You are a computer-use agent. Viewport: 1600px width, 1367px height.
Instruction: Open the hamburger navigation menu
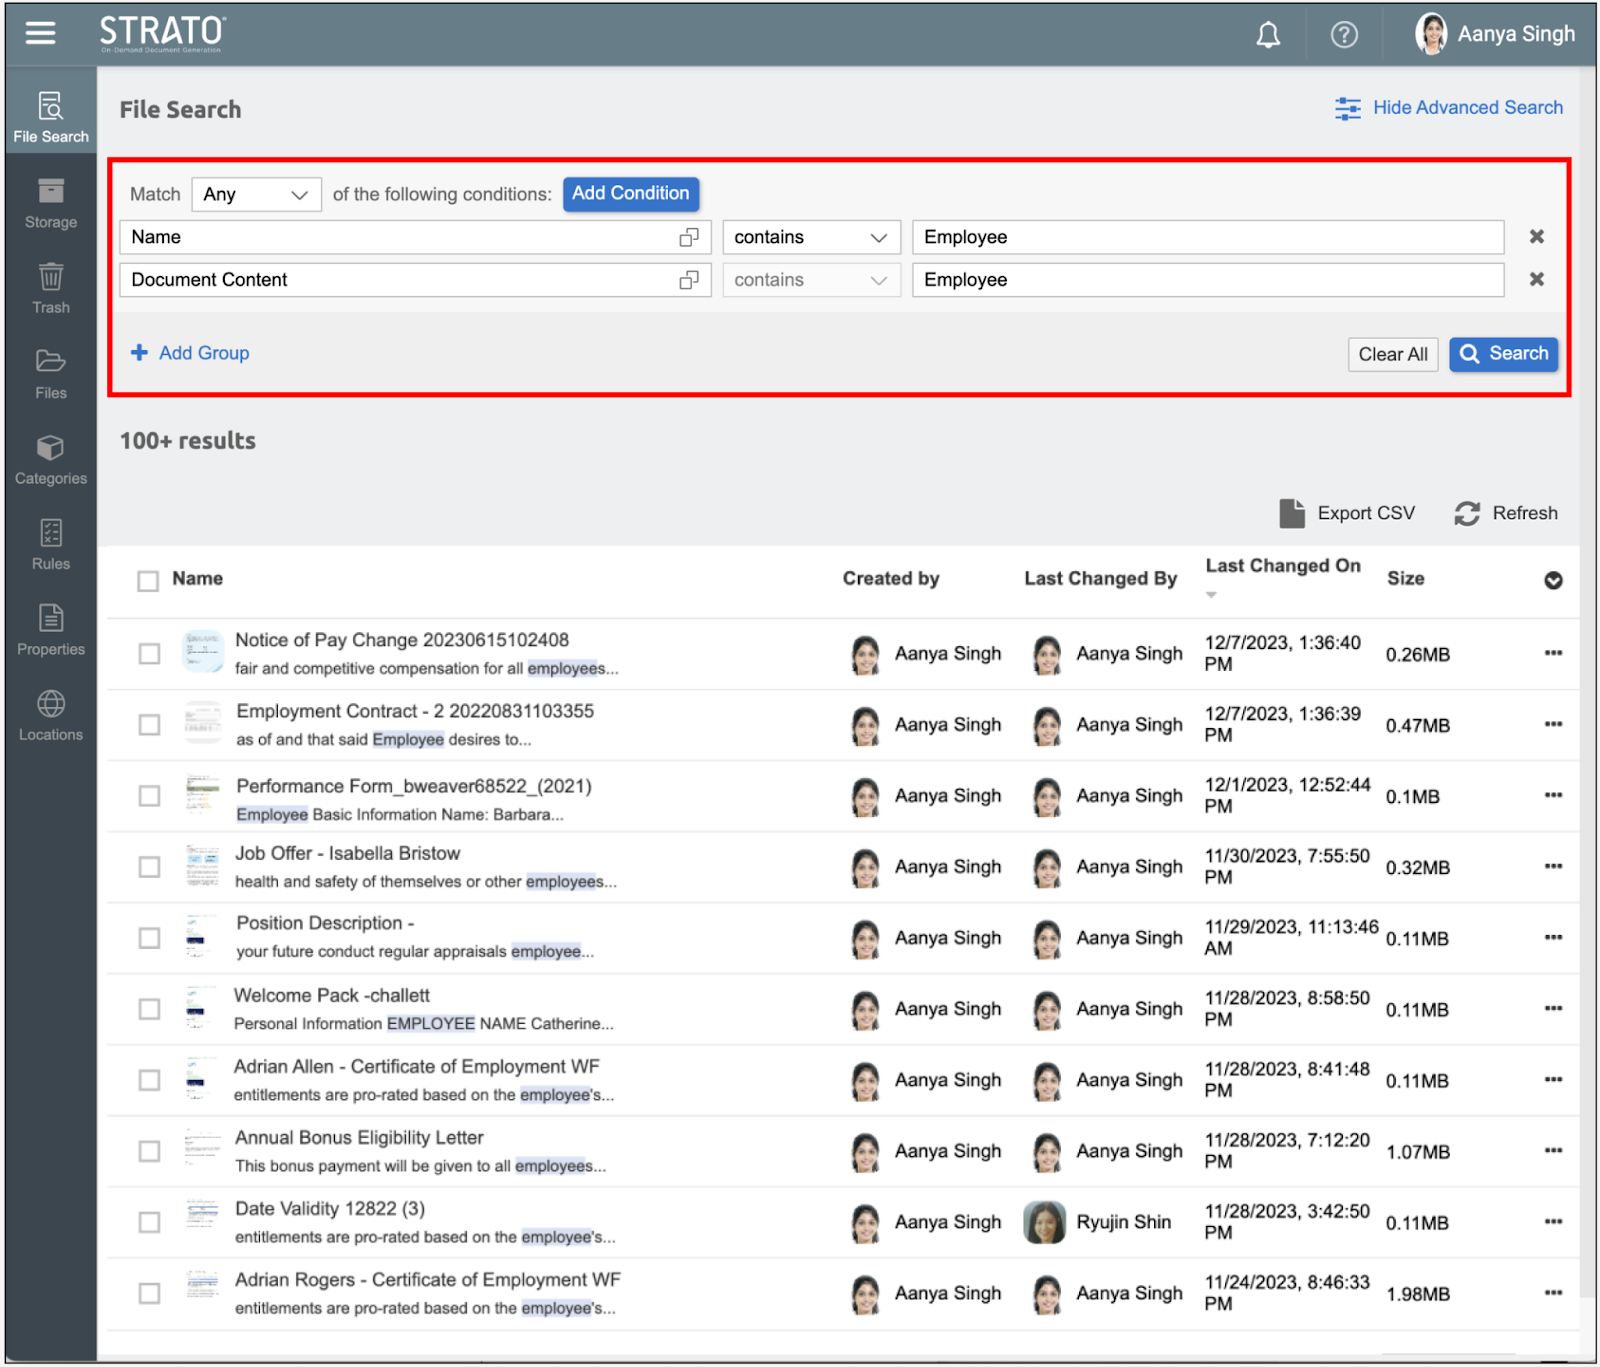click(x=40, y=33)
